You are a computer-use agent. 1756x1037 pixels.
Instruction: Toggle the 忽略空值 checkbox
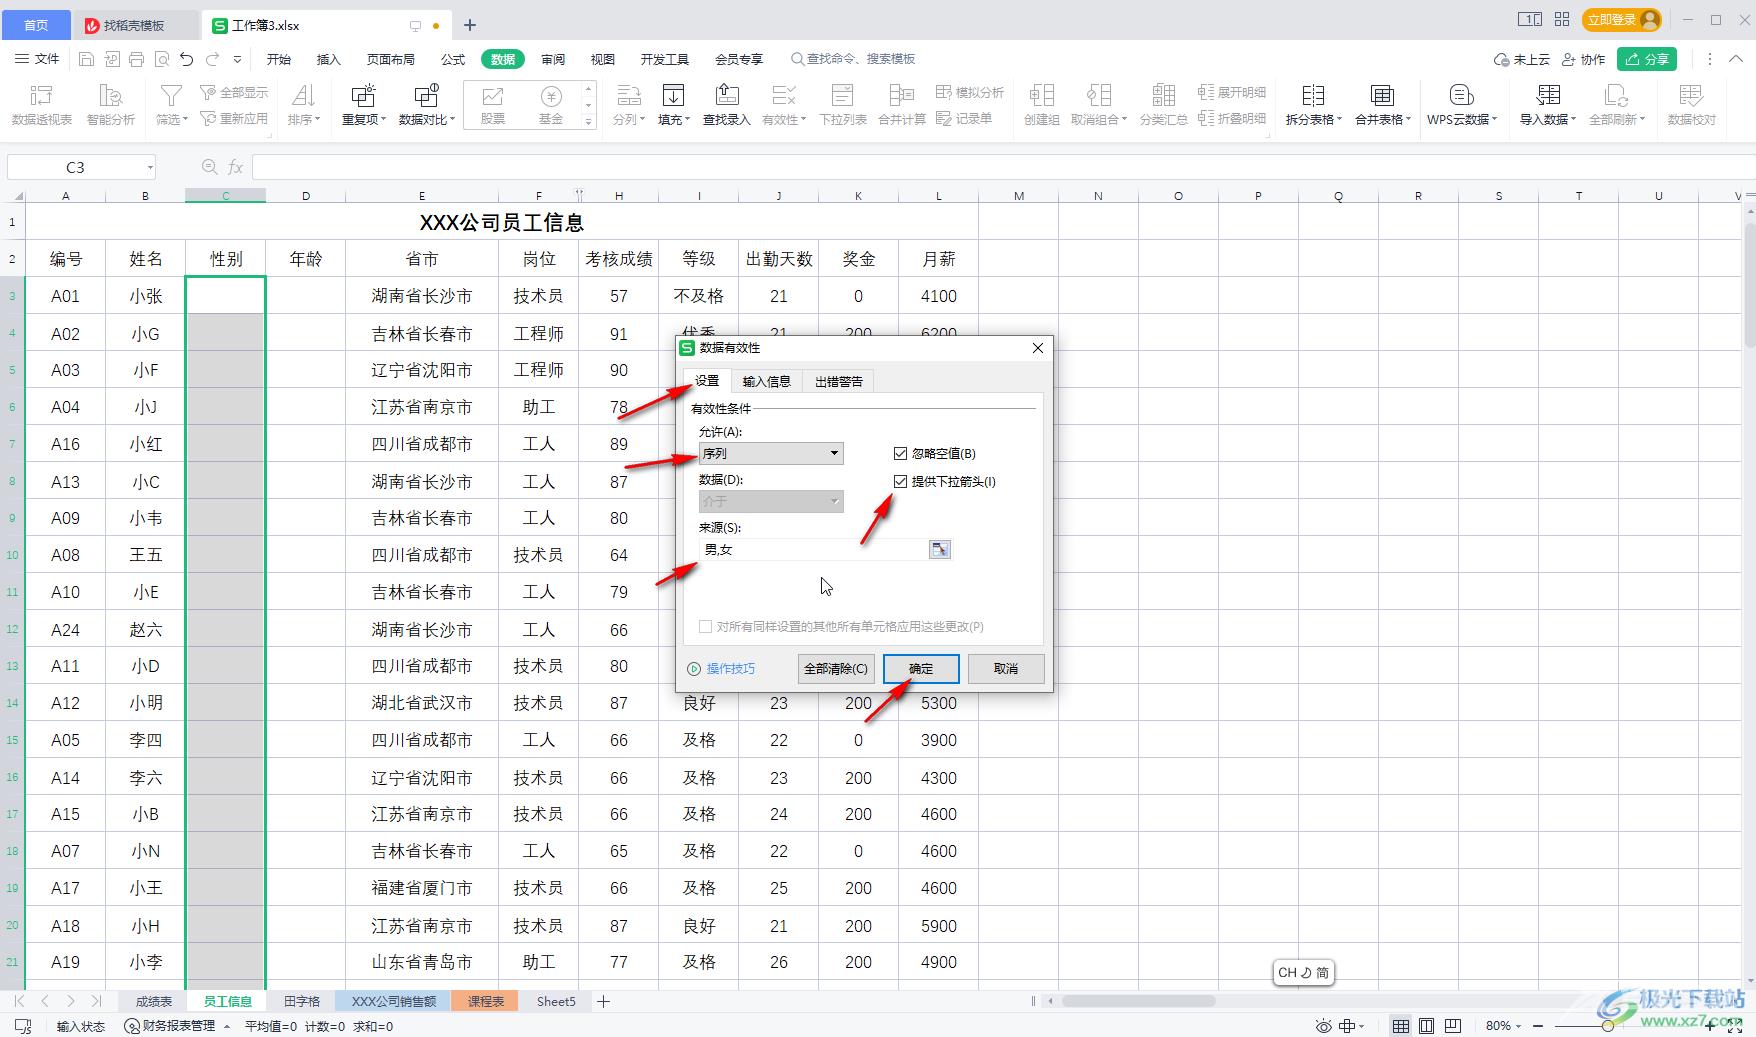(900, 453)
